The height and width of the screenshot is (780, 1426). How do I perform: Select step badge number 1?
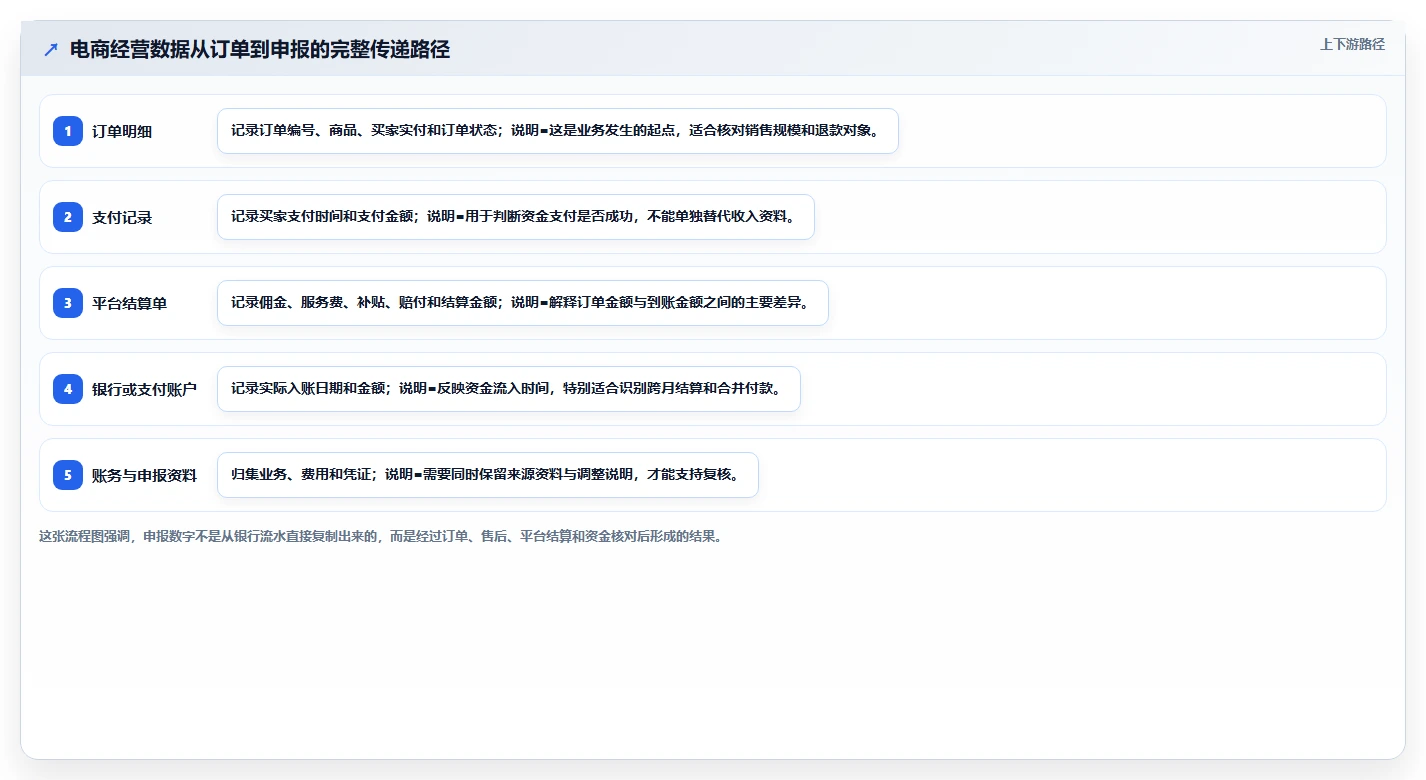pos(68,131)
